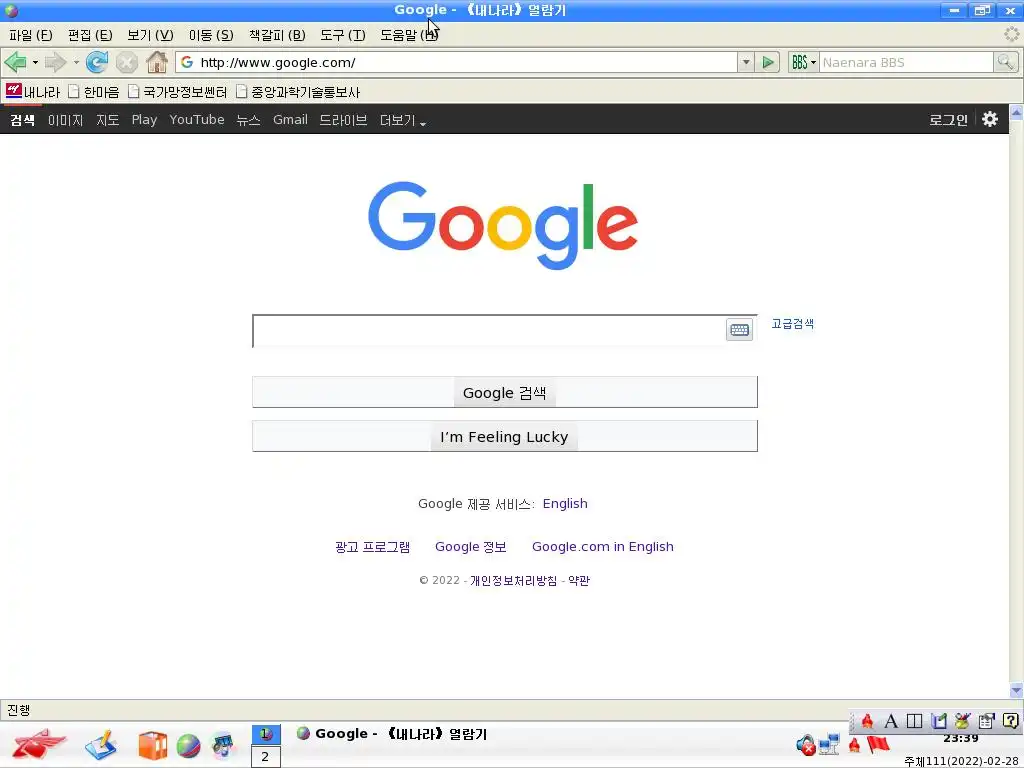Open the 내나라 bookmark
1024x768 pixels.
(x=32, y=91)
